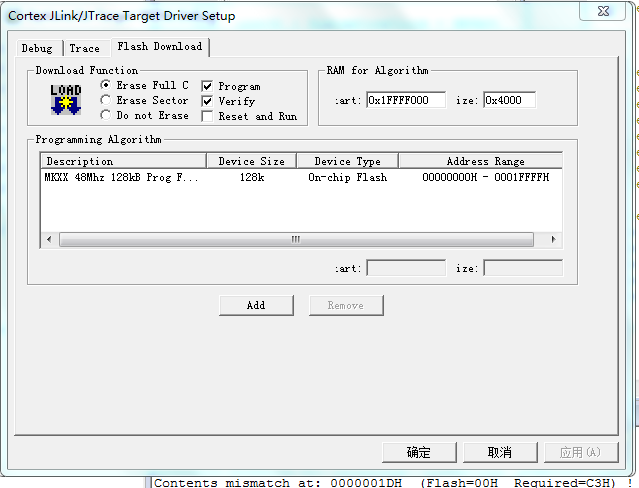This screenshot has width=639, height=488.
Task: Click the algorithm Size input field
Action: pyautogui.click(x=523, y=268)
